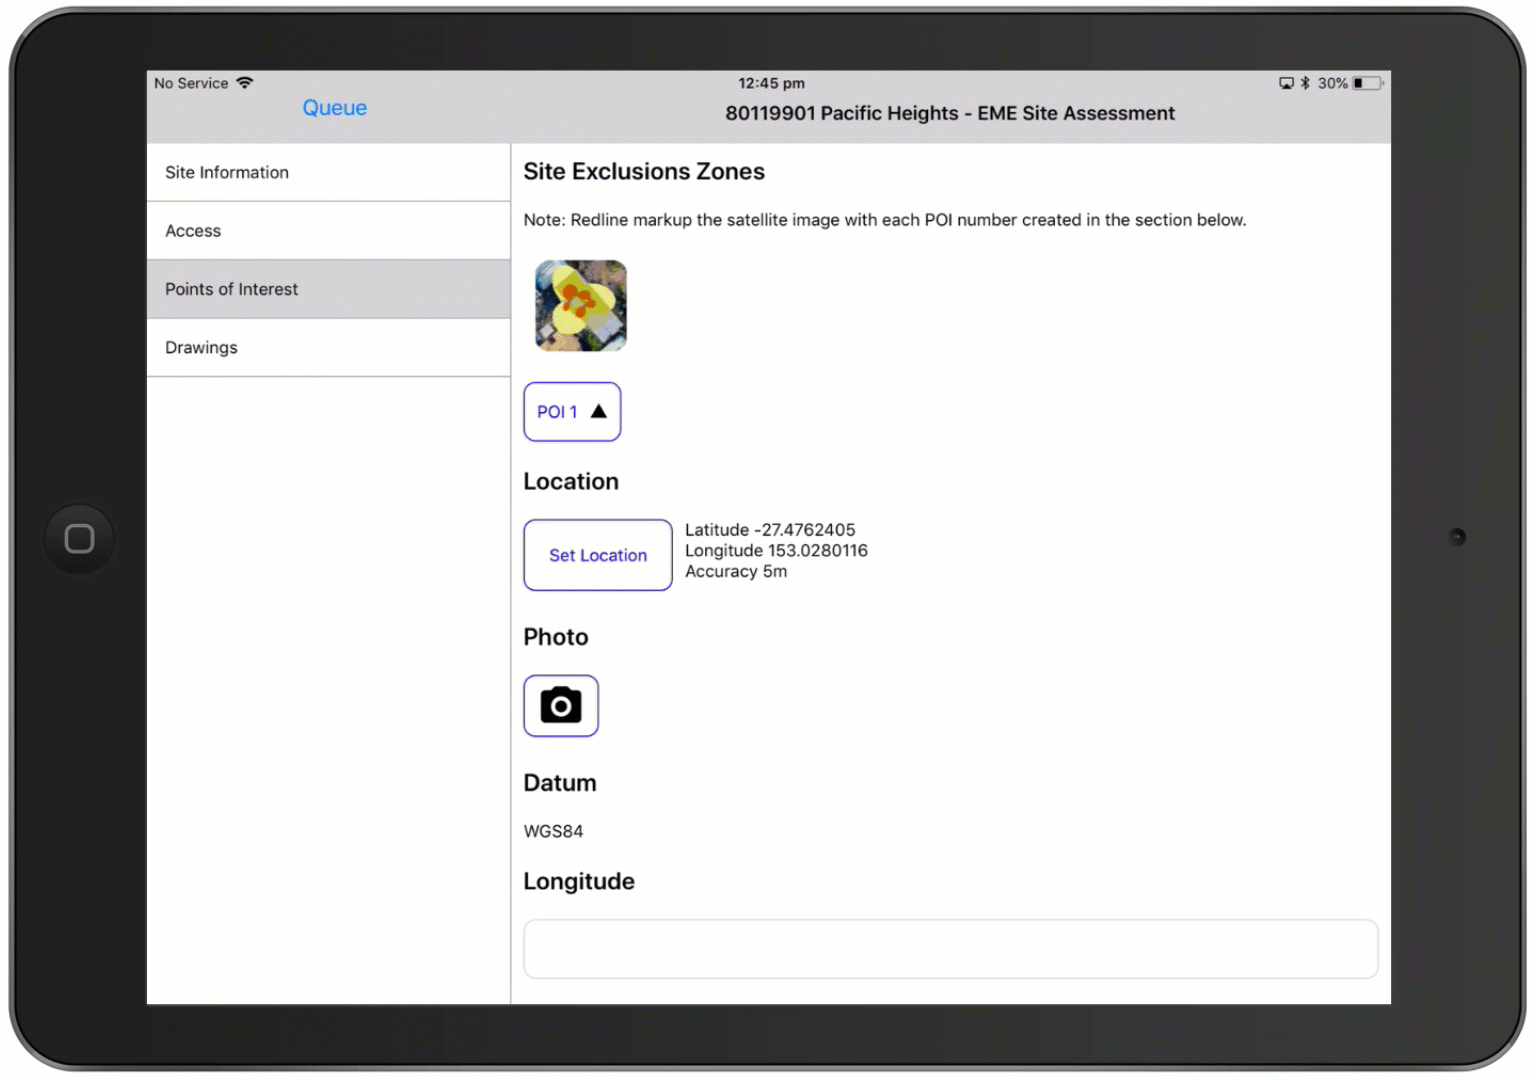Open the Drawings section
Viewport: 1536px width, 1080px height.
(328, 348)
